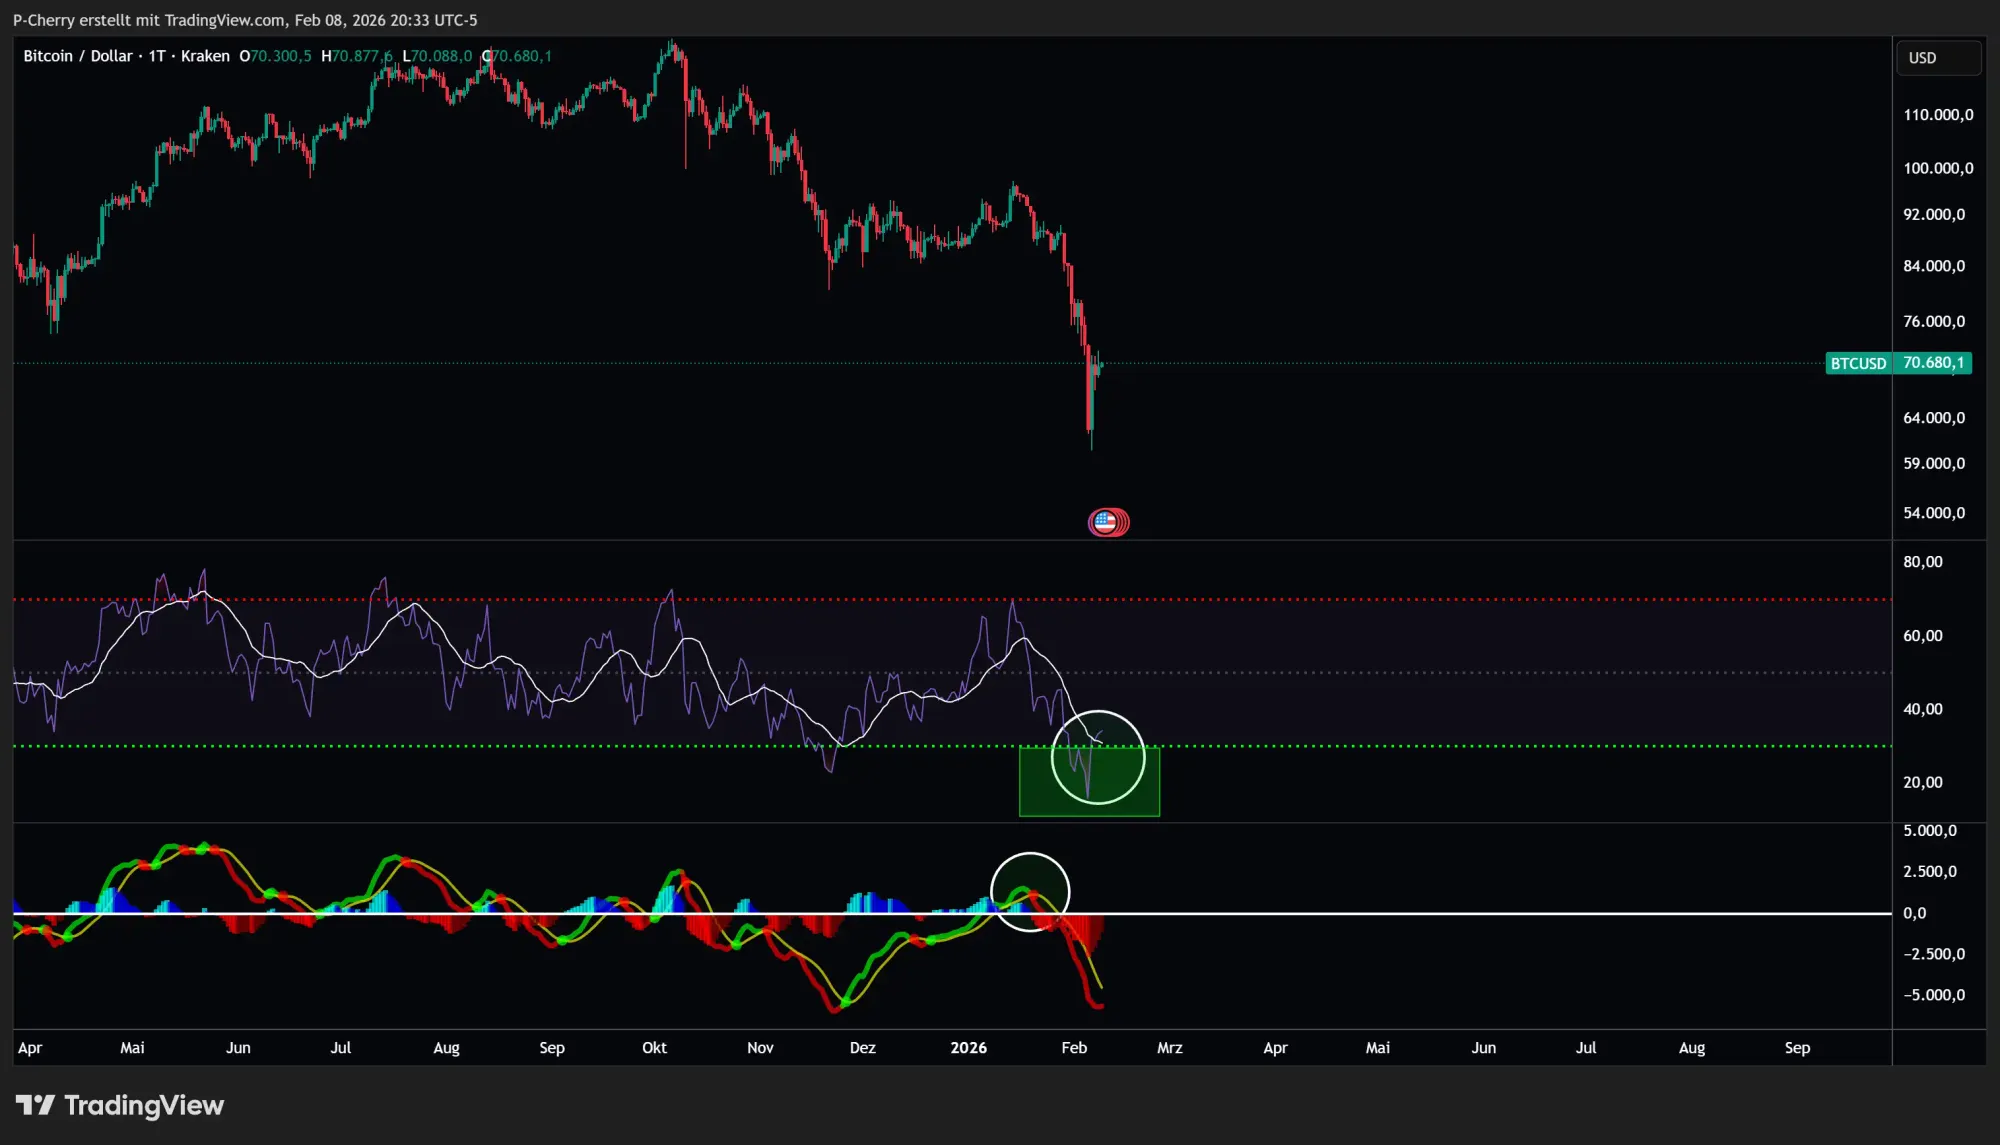Click the US flag sticker on the chart
The image size is (2000, 1145).
tap(1108, 522)
